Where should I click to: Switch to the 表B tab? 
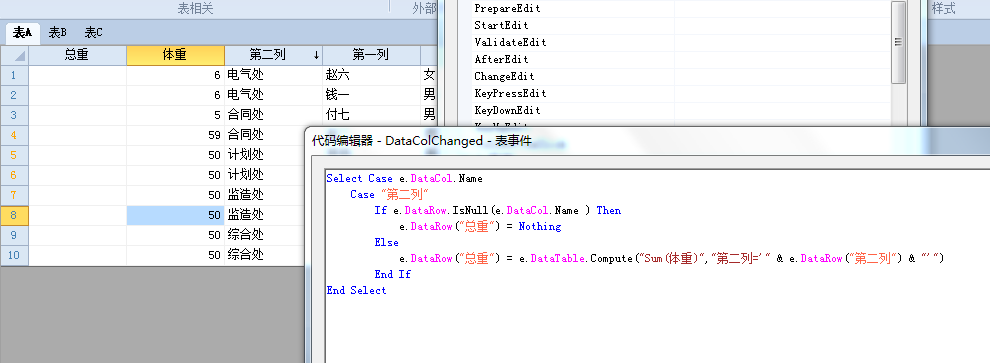point(58,33)
